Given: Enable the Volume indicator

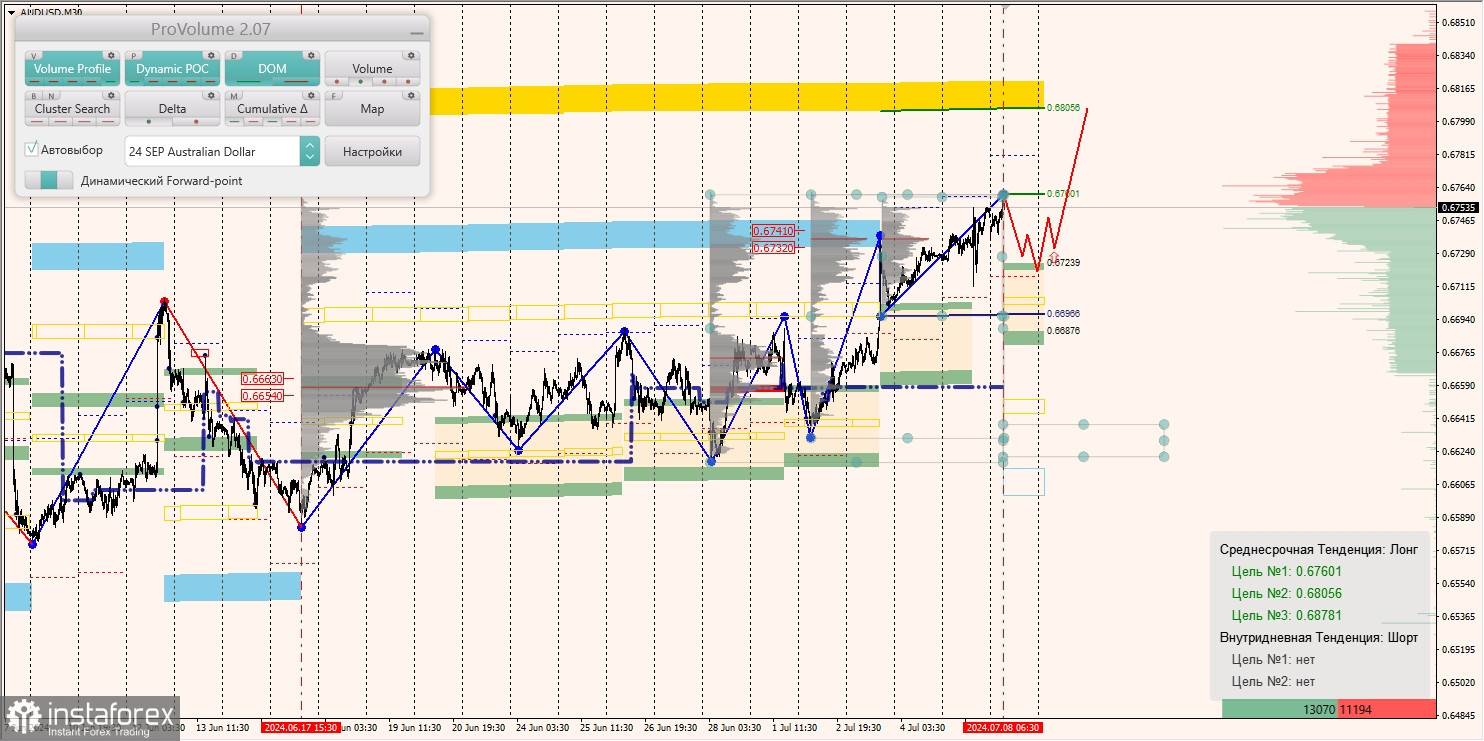Looking at the screenshot, I should click(x=372, y=69).
